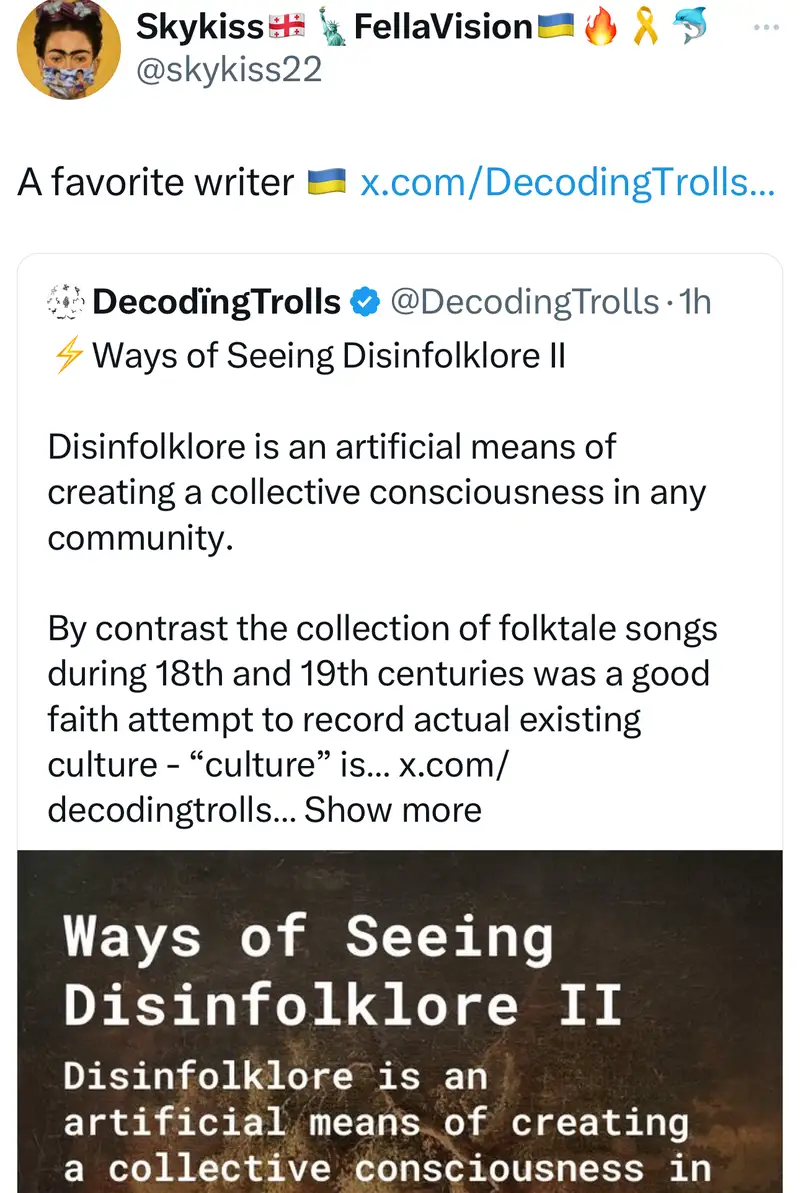Open the Ways of Seeing Disinfolklore II image

[x=400, y=1020]
